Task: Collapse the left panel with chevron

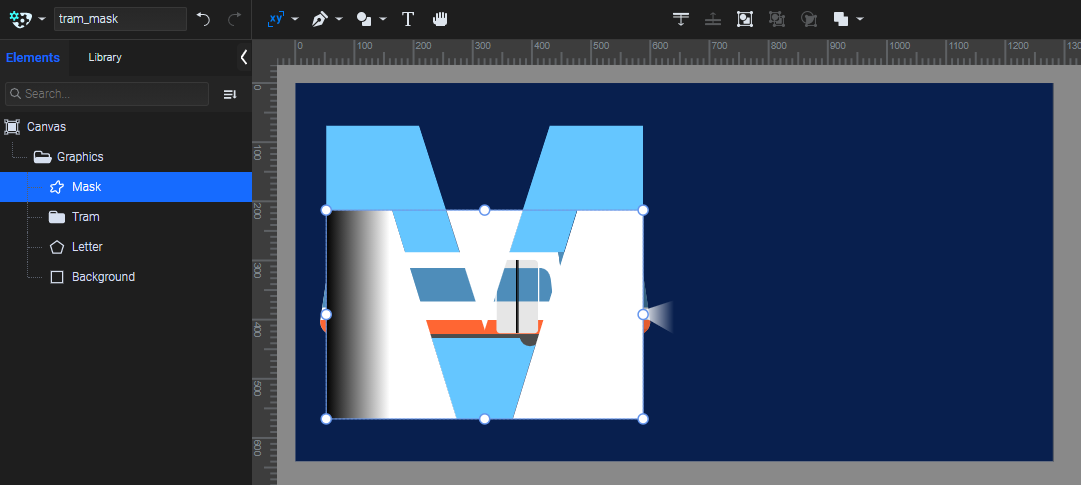Action: tap(243, 57)
